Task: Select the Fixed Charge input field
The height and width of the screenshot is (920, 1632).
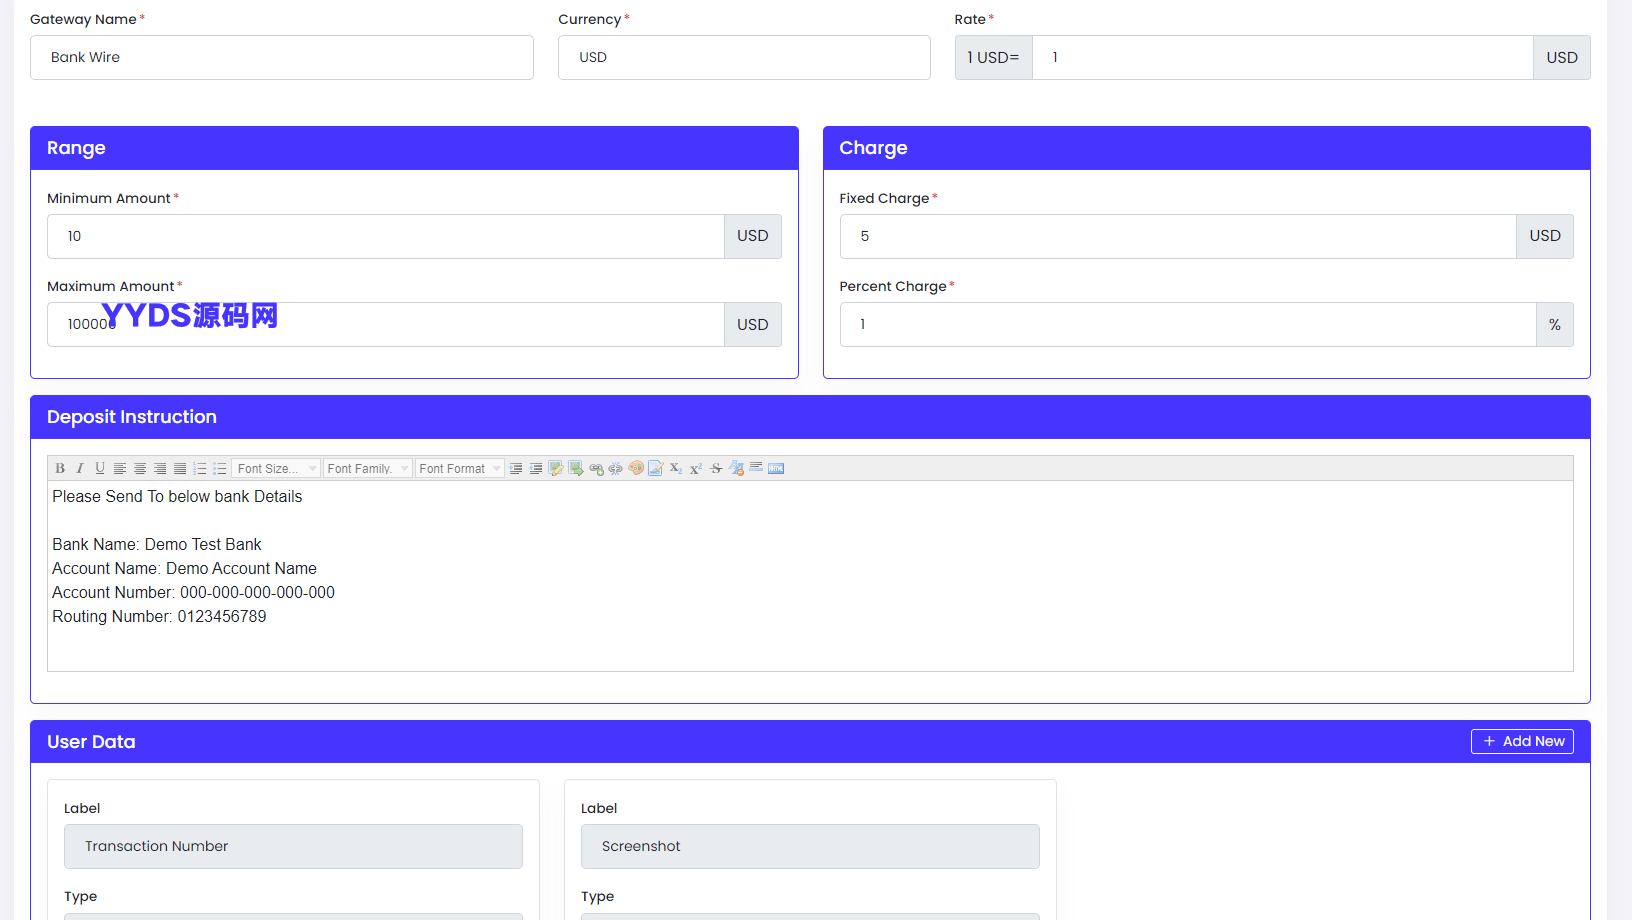Action: coord(1177,236)
